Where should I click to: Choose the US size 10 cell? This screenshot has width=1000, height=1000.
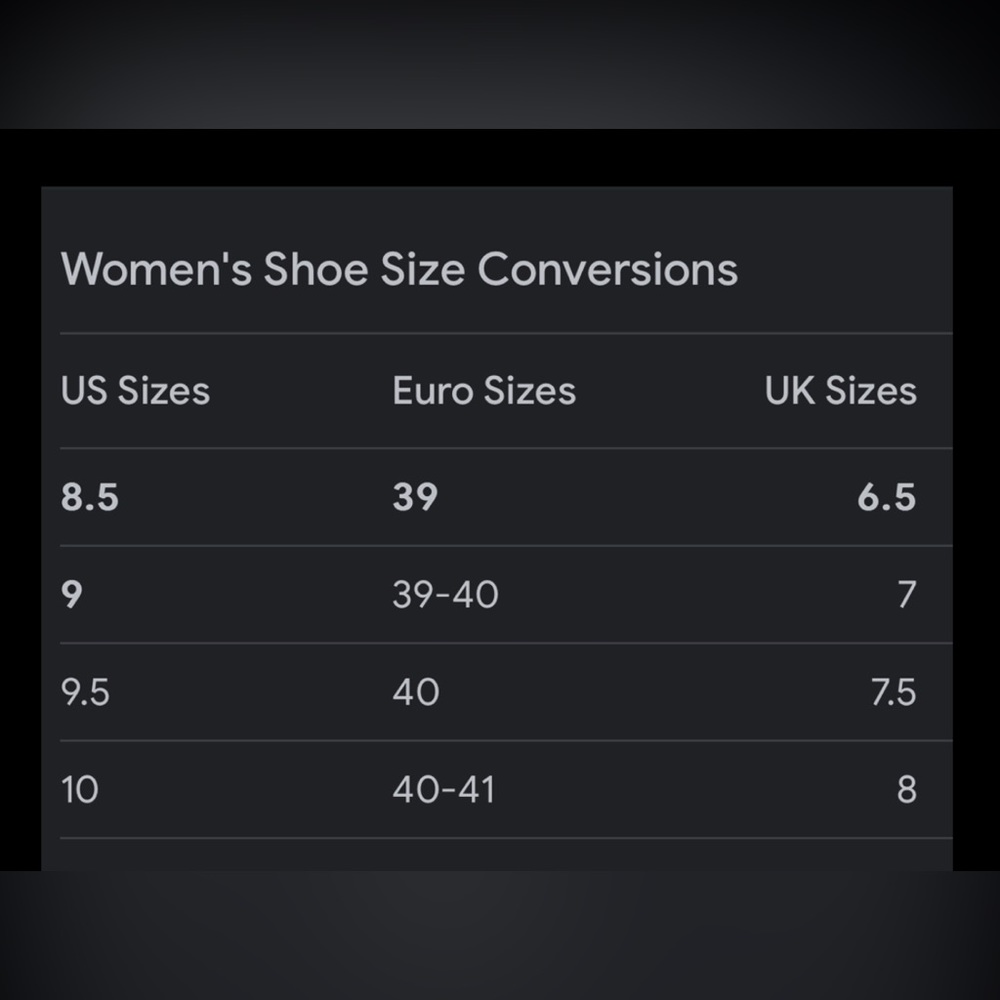[80, 790]
